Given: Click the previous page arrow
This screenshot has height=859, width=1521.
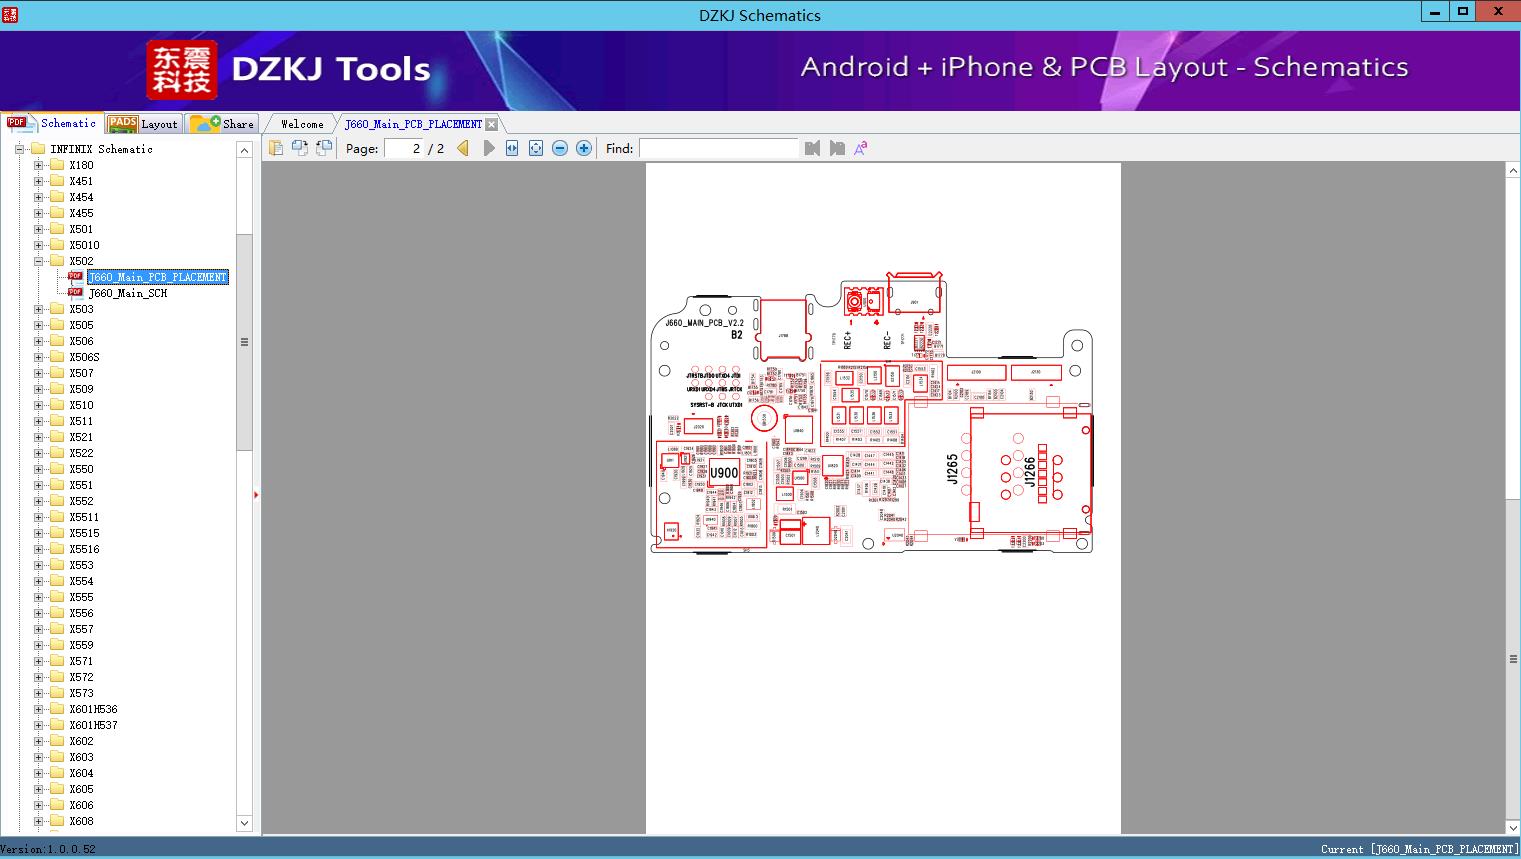Looking at the screenshot, I should point(463,148).
